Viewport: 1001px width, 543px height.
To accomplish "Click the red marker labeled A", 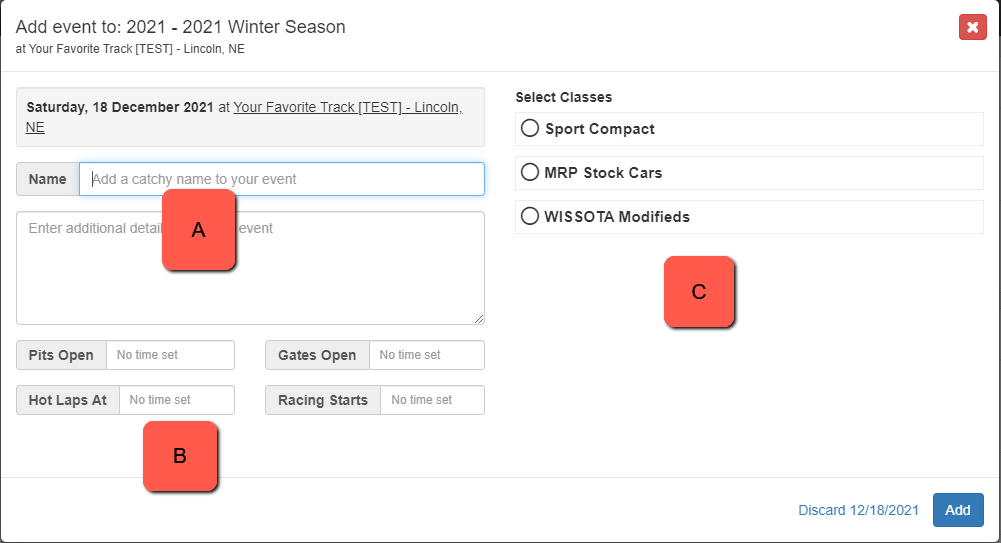I will pyautogui.click(x=199, y=230).
